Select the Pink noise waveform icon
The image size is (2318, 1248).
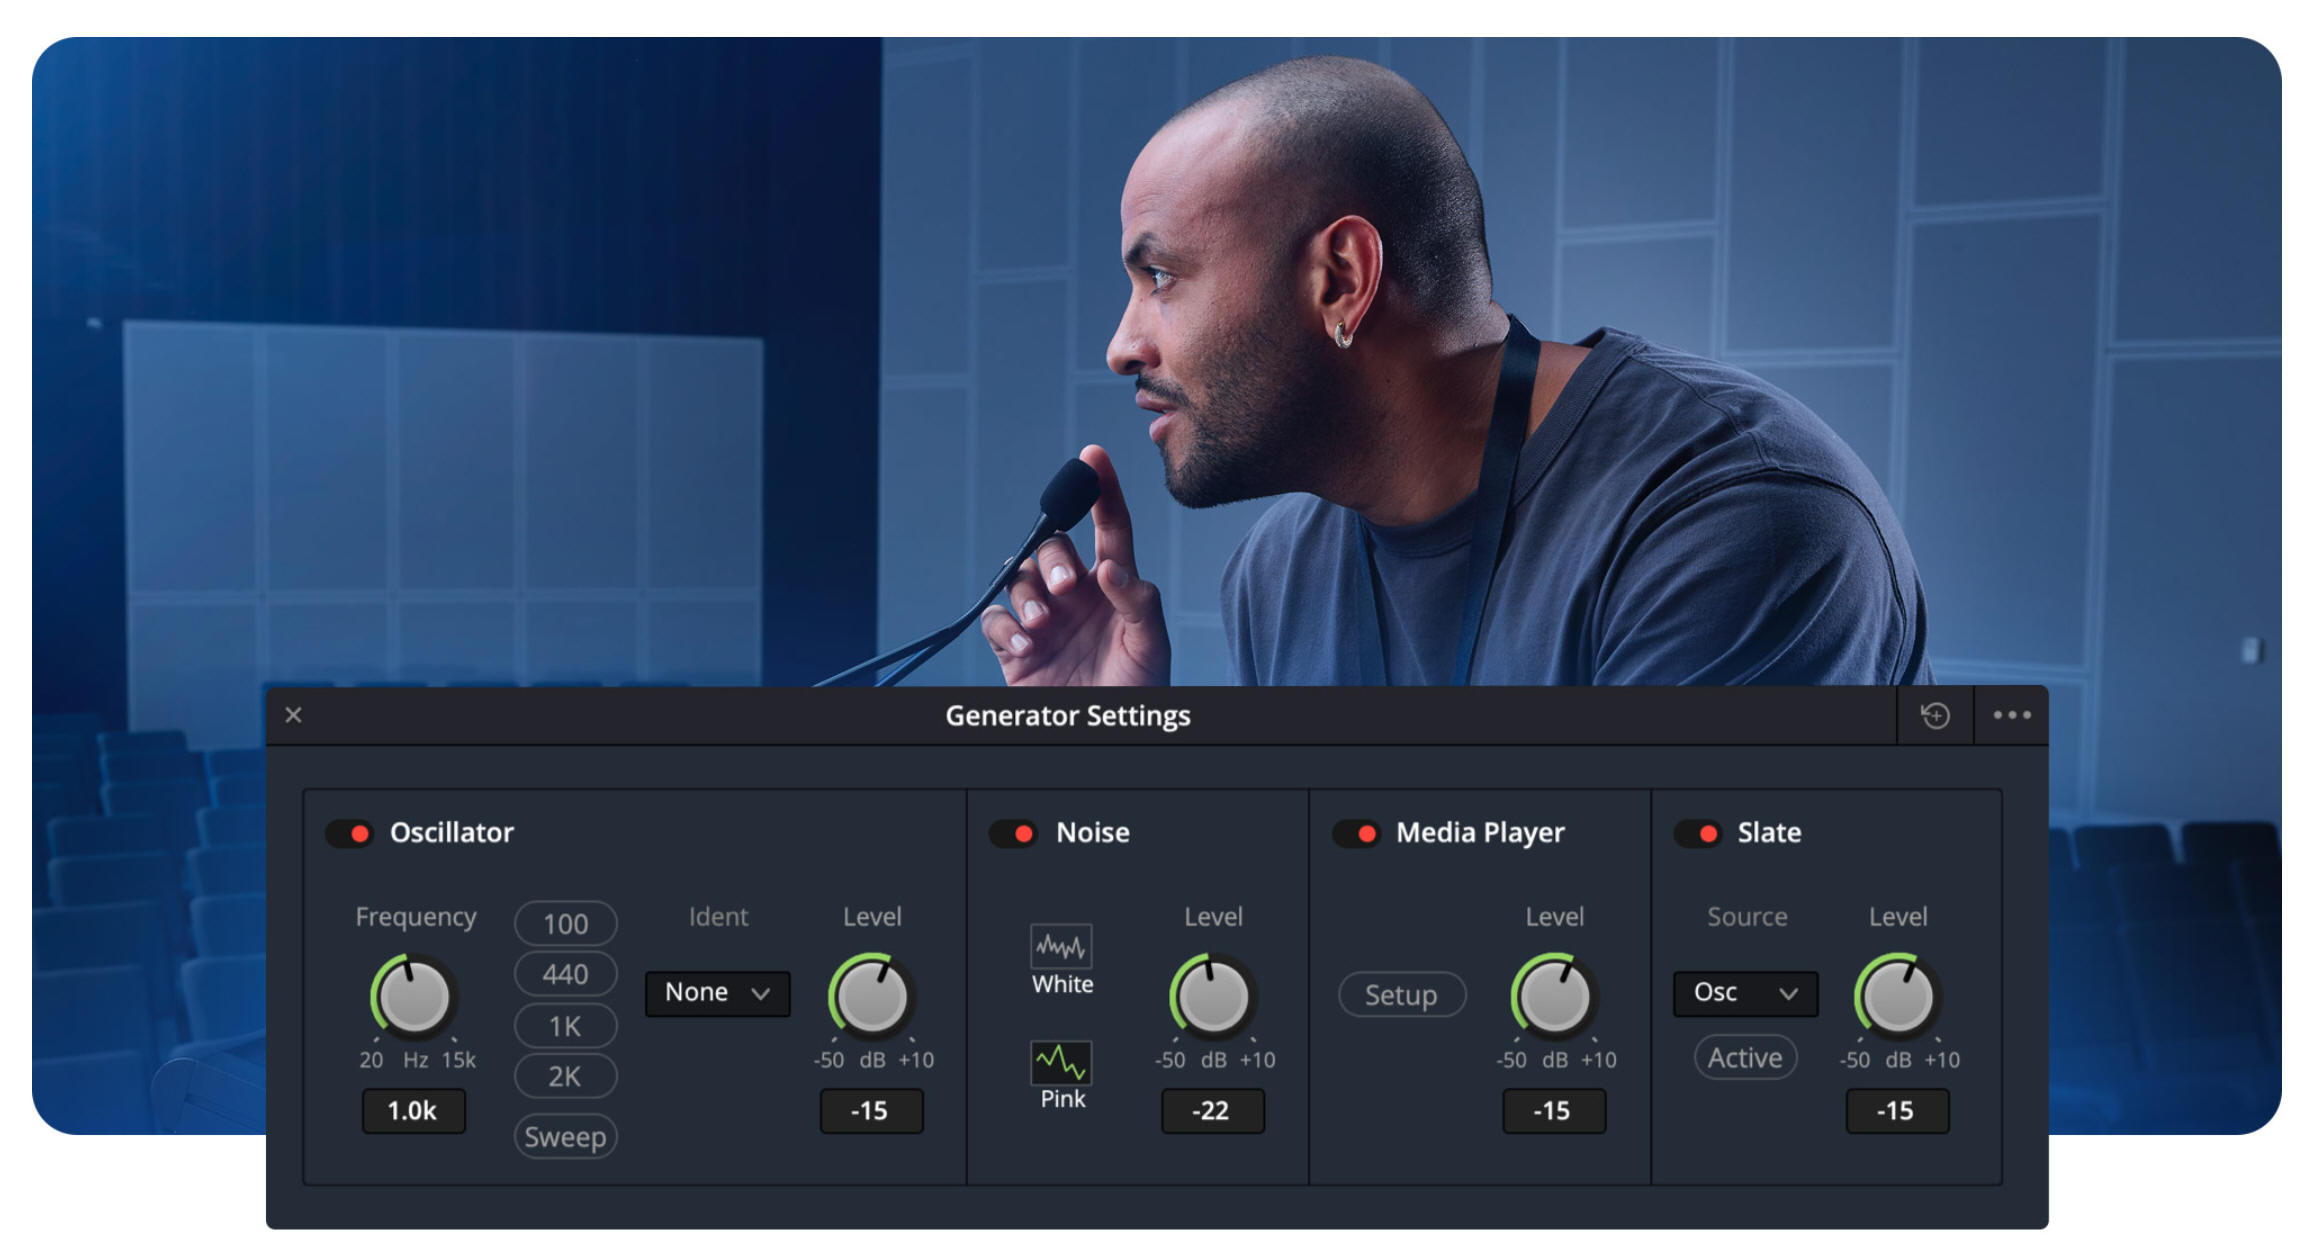click(x=1060, y=1062)
